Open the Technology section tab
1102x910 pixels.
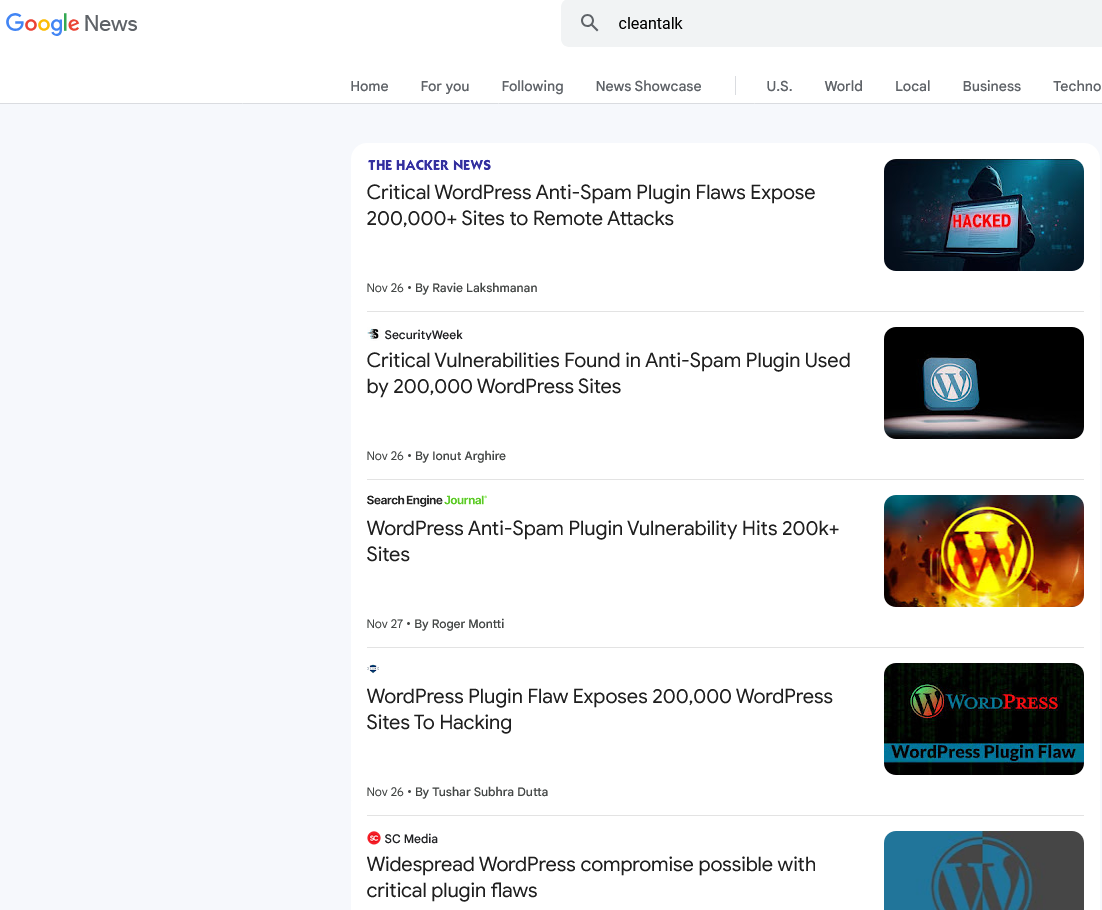pos(1077,86)
